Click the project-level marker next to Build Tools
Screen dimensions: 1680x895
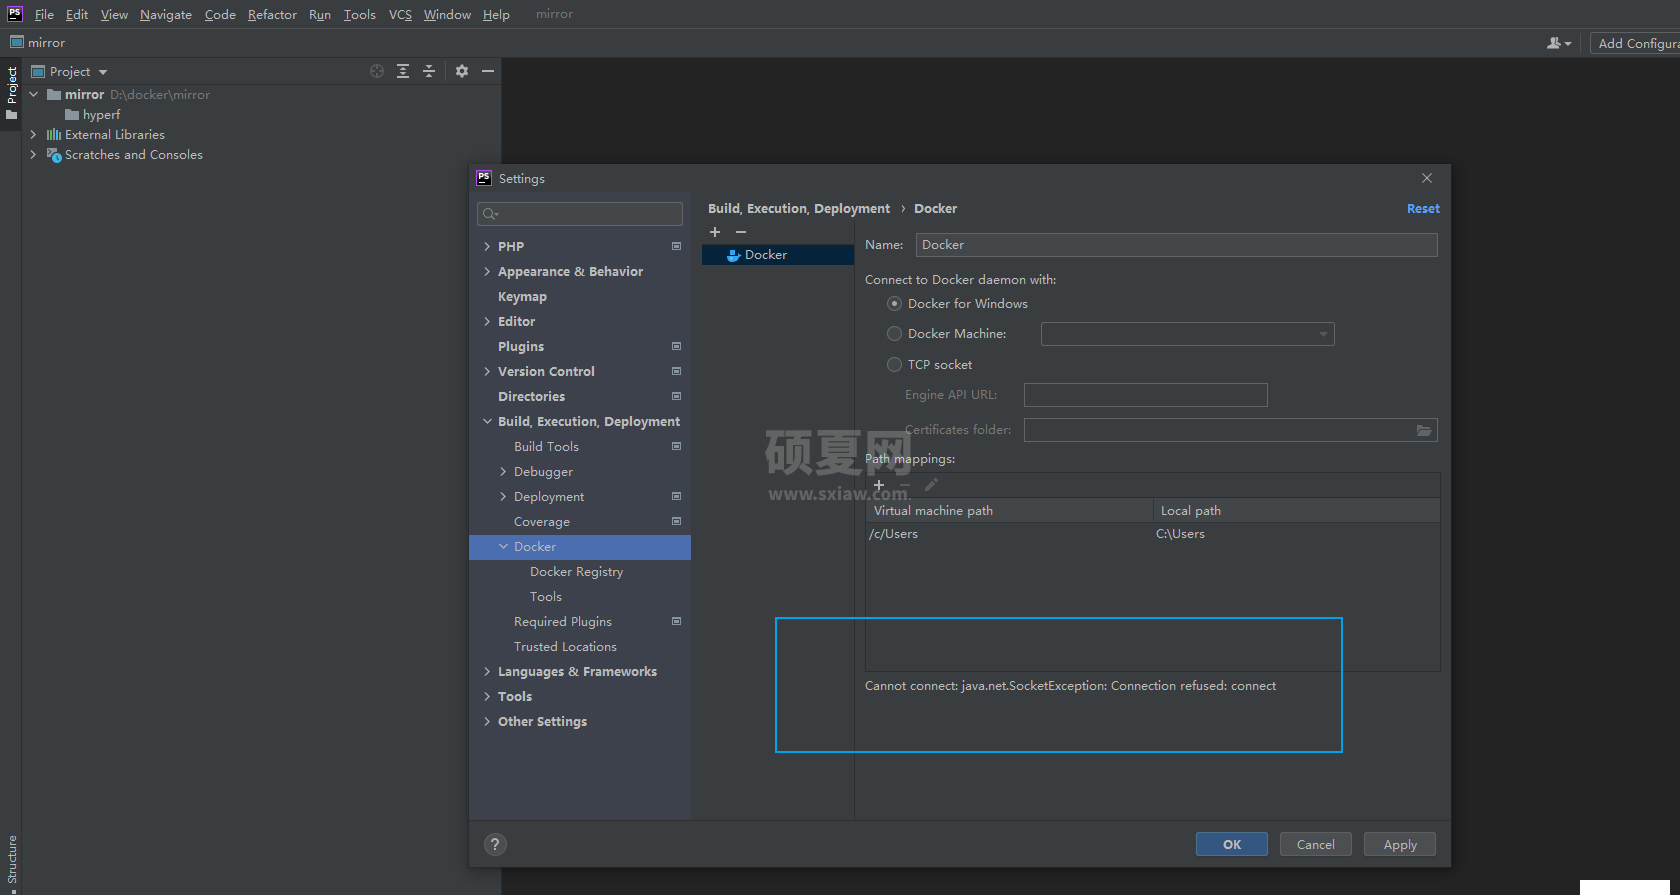click(677, 446)
